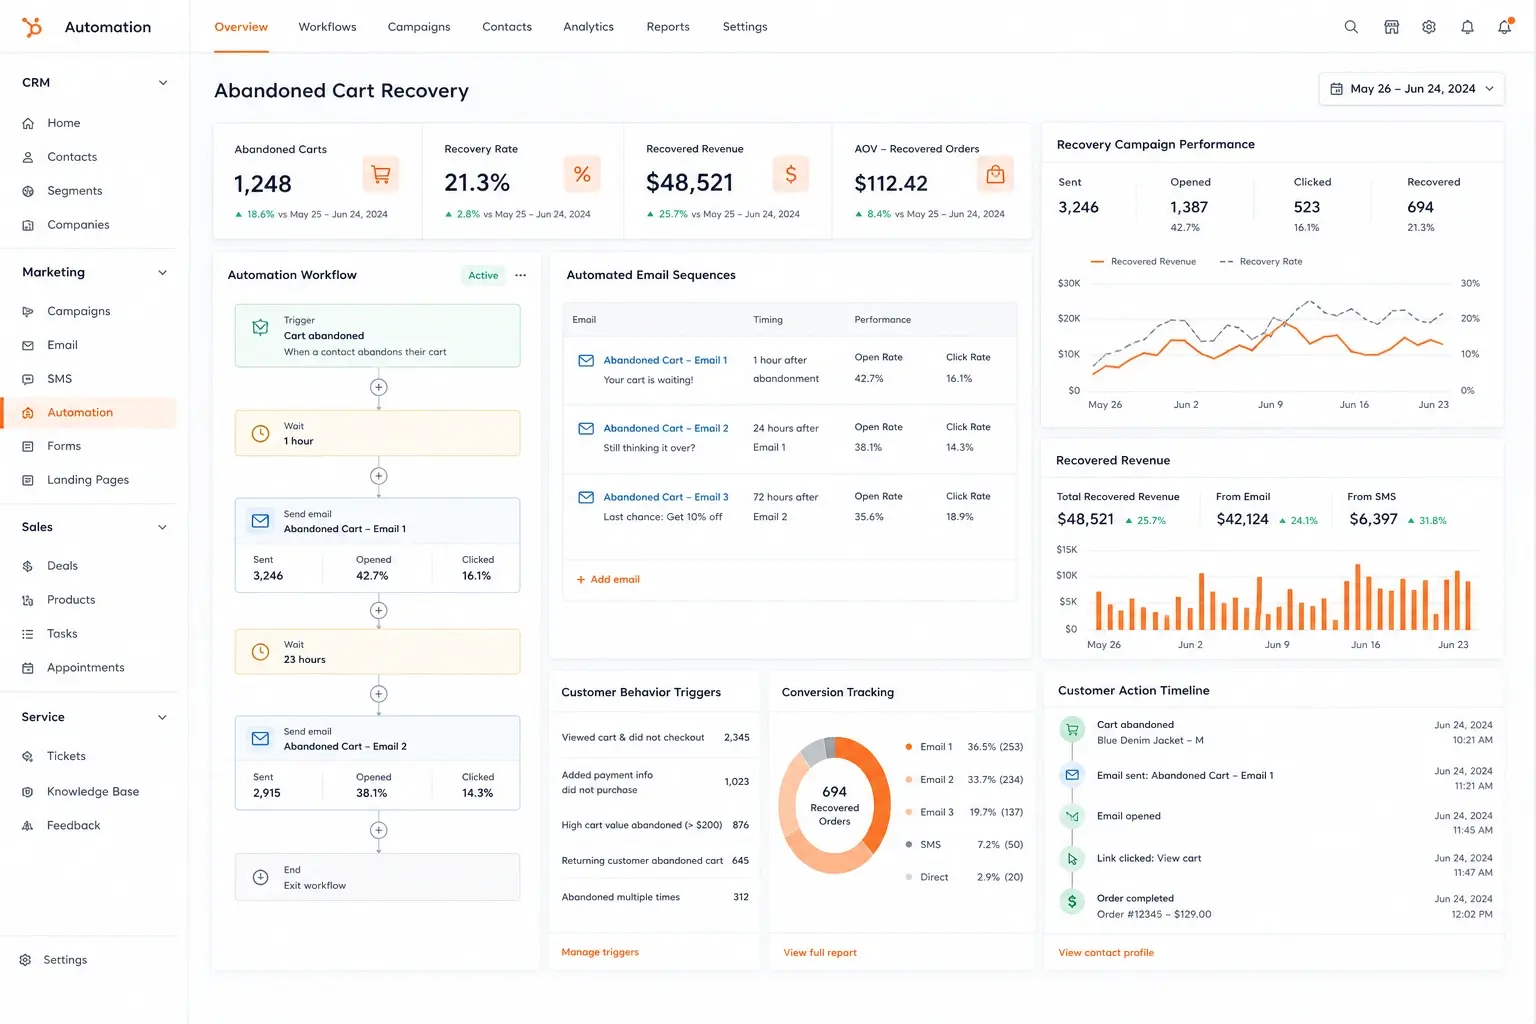This screenshot has height=1024, width=1536.
Task: Click the HubSpot sprocket logo
Action: (x=32, y=27)
